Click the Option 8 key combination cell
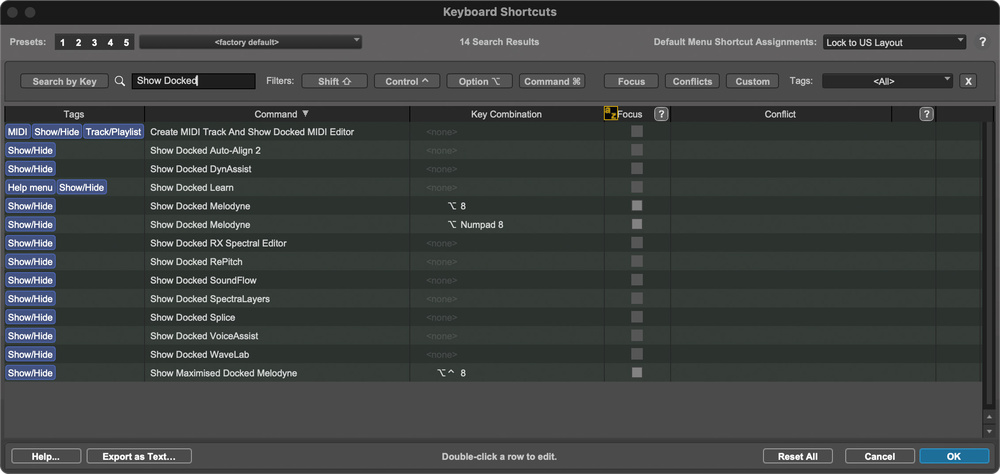The image size is (1000, 474). tap(507, 206)
